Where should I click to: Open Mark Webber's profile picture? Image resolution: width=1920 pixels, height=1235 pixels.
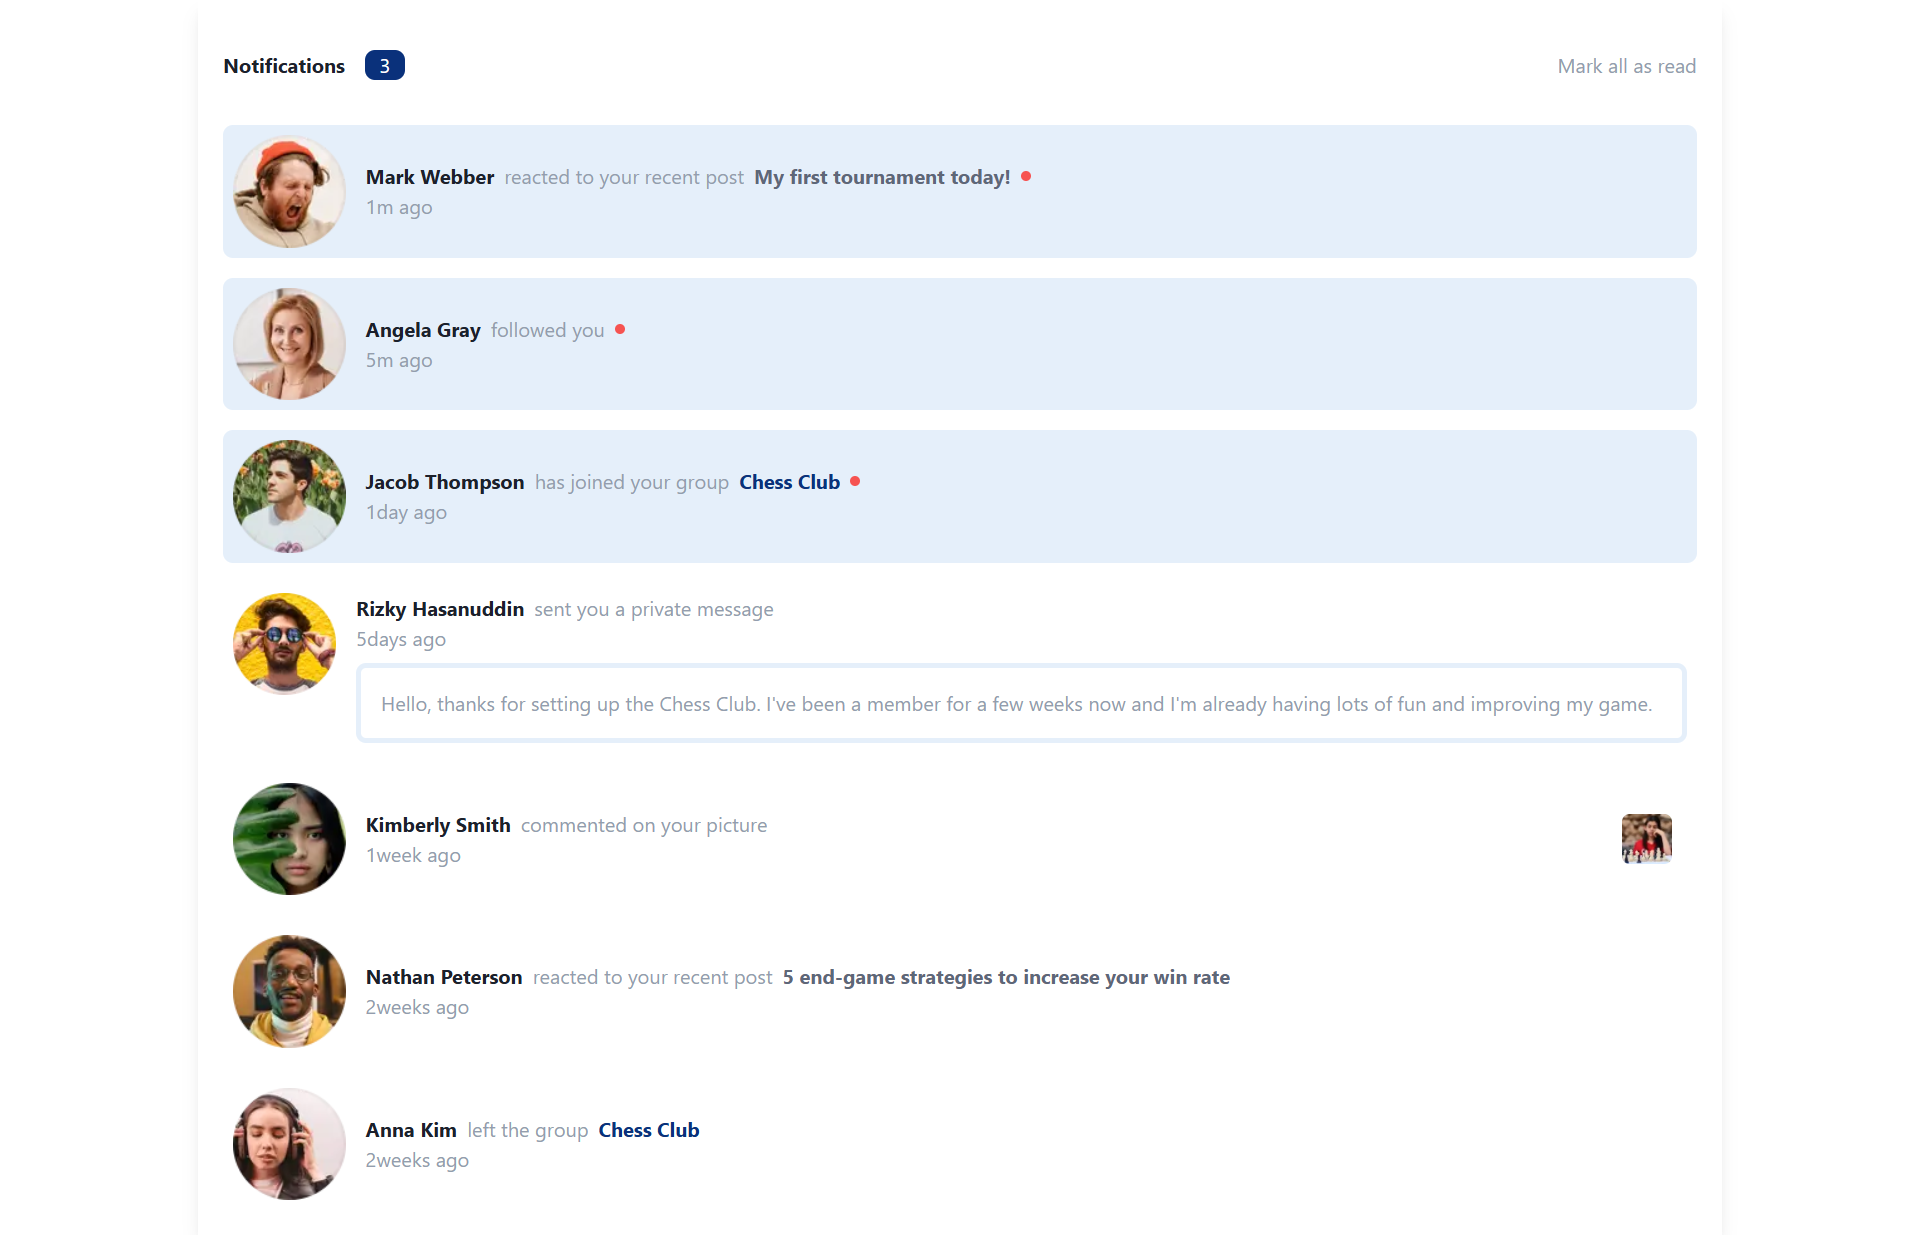289,192
